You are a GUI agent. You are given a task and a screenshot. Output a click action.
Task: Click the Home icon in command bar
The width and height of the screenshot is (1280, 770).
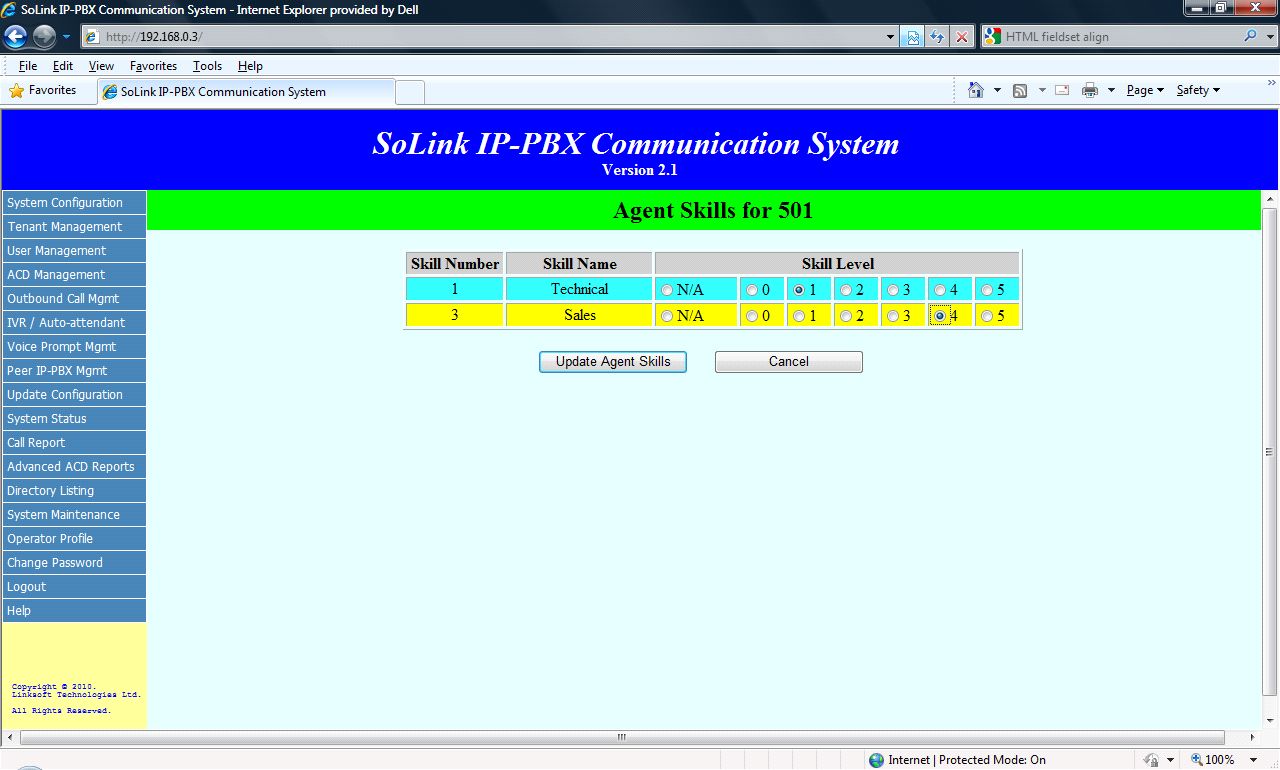point(976,90)
